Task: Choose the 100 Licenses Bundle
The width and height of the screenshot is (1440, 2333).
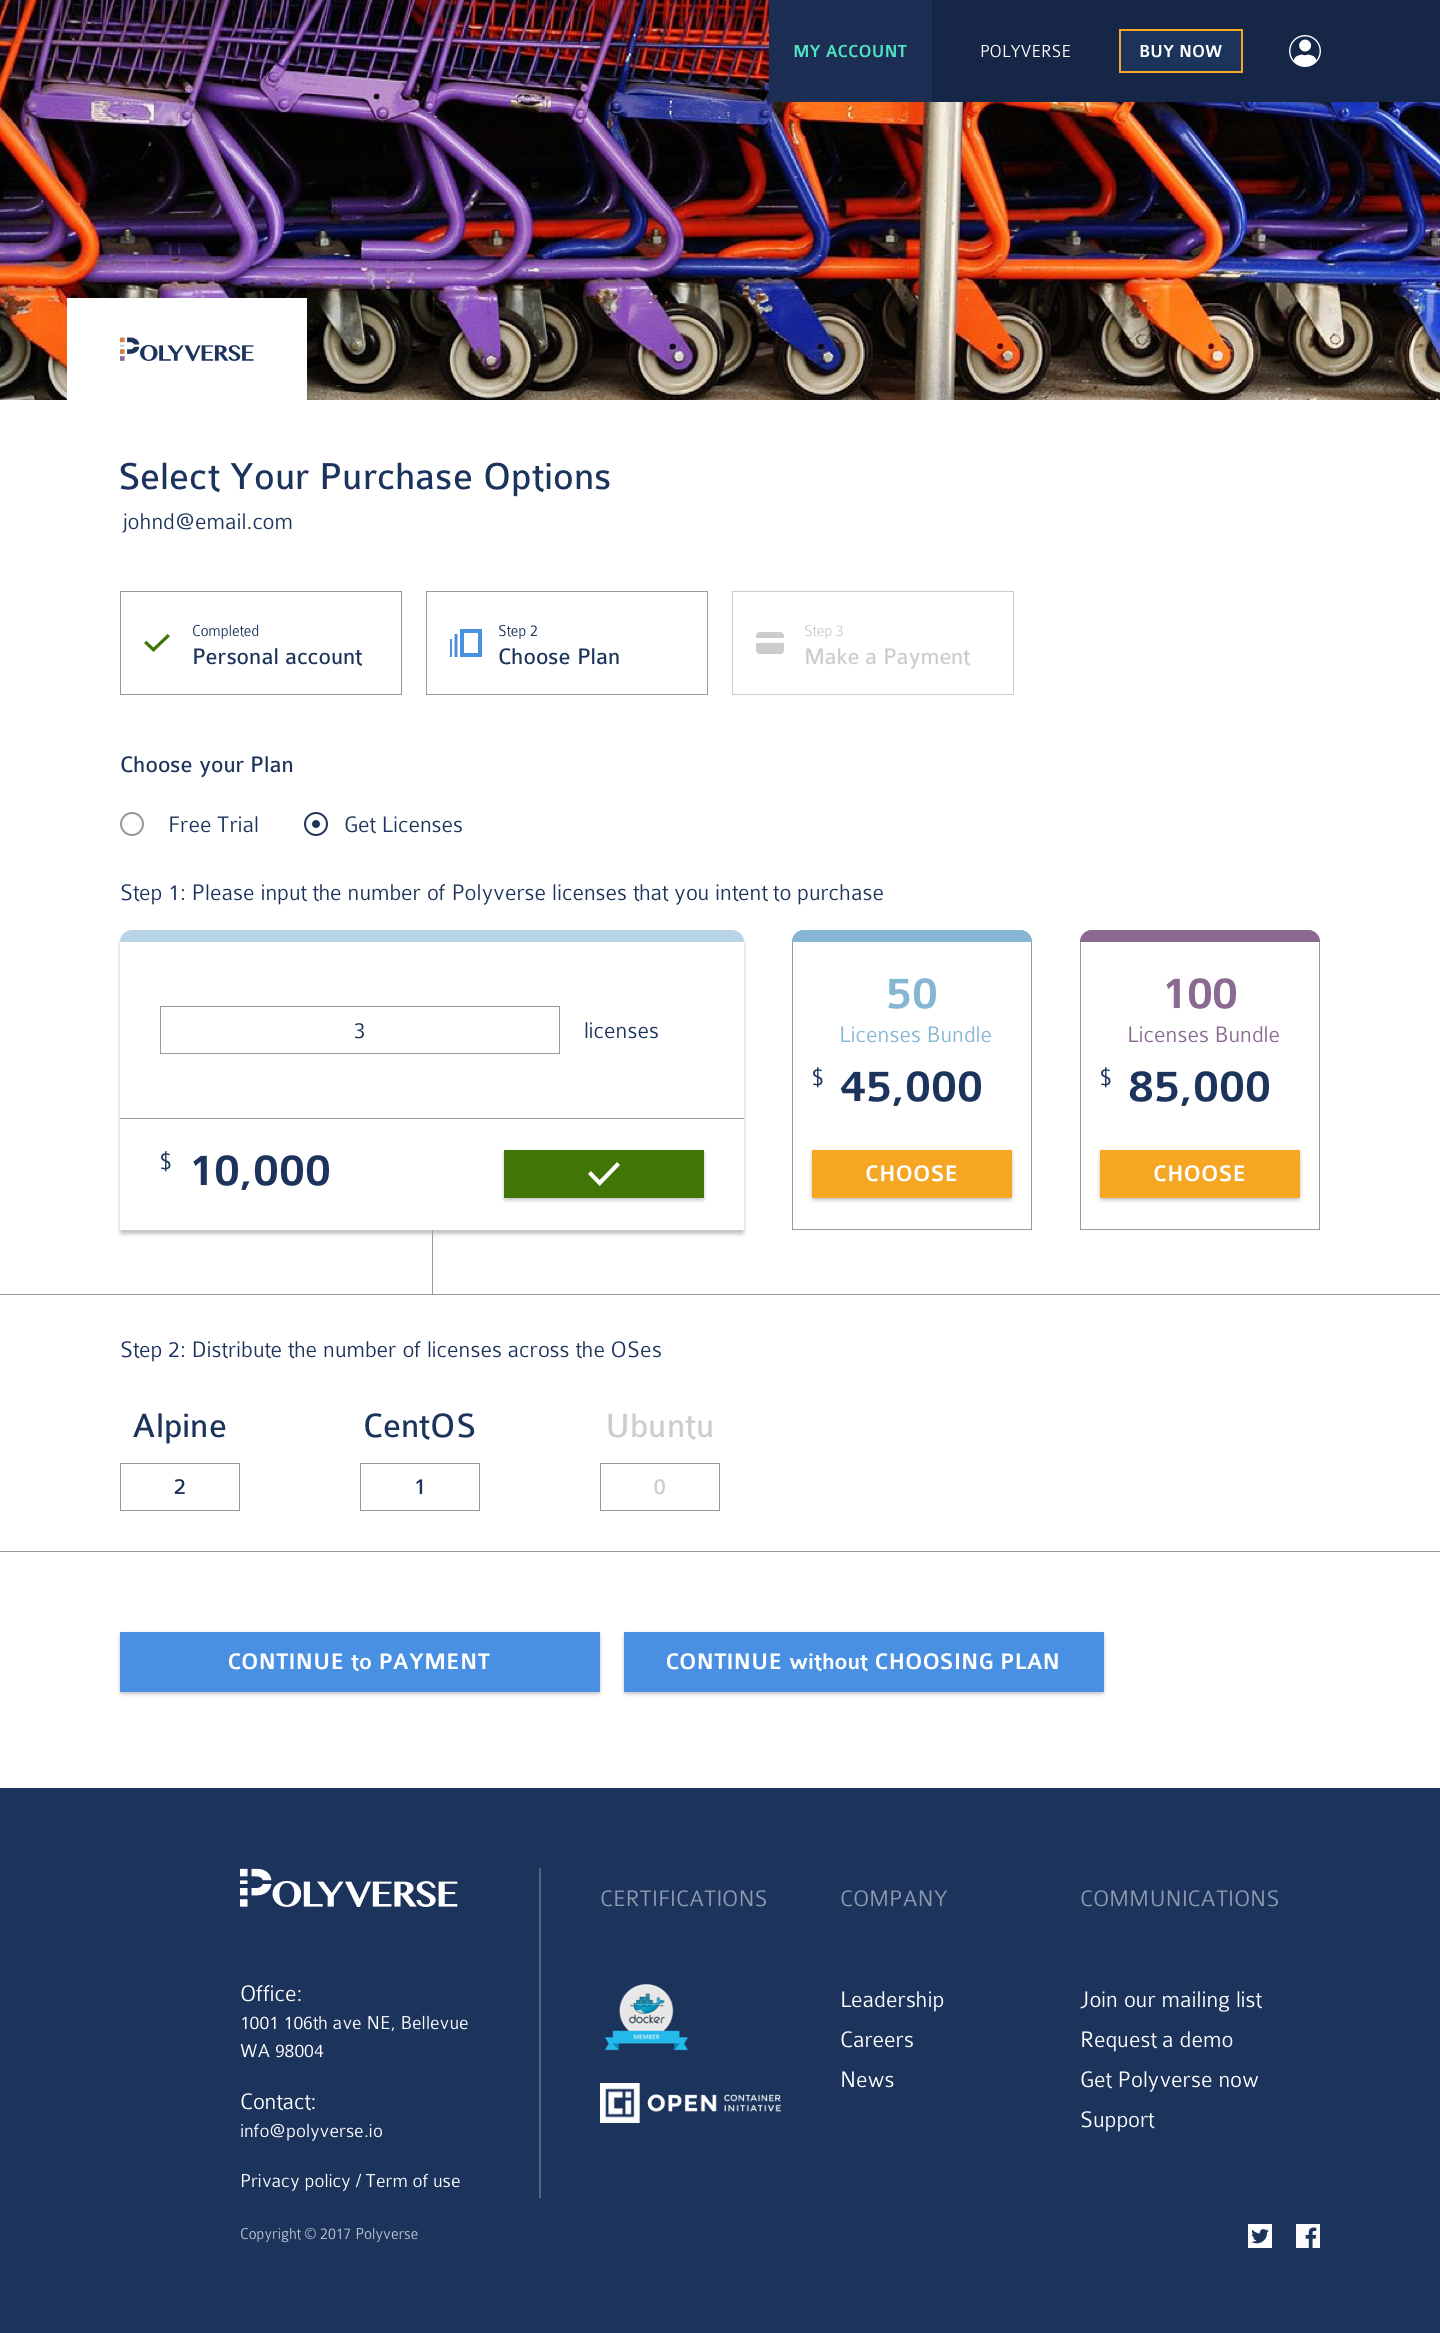Action: click(x=1199, y=1173)
